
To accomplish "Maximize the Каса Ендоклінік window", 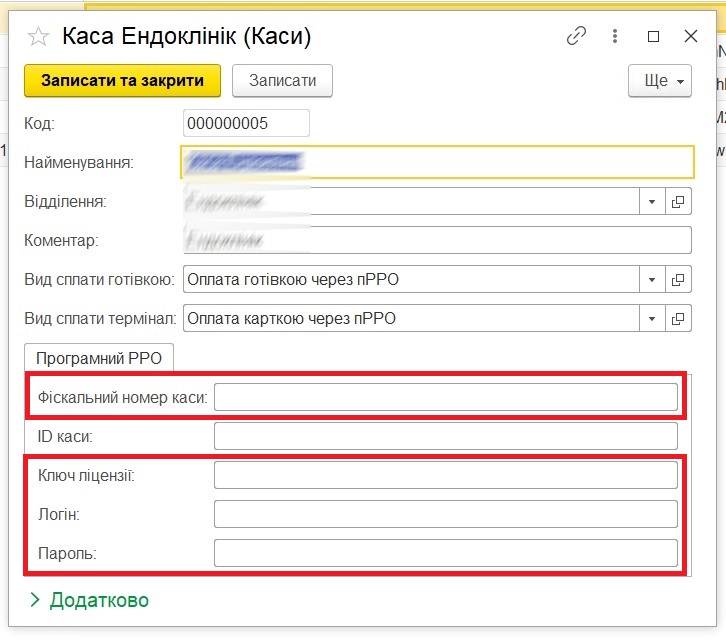I will 653,36.
